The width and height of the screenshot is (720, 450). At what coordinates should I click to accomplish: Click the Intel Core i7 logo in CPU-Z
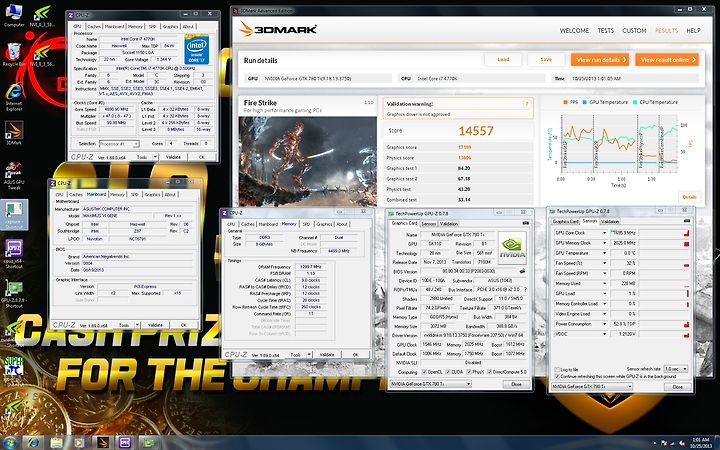[197, 50]
